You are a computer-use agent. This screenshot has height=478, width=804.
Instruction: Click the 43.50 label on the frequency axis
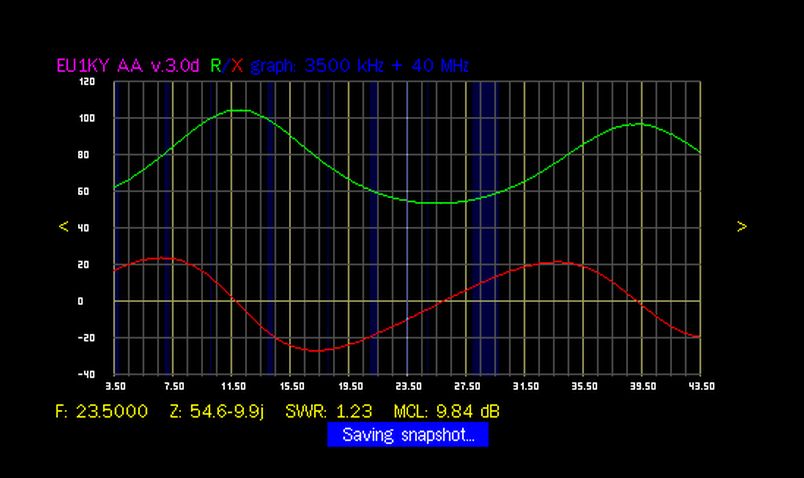coord(700,385)
